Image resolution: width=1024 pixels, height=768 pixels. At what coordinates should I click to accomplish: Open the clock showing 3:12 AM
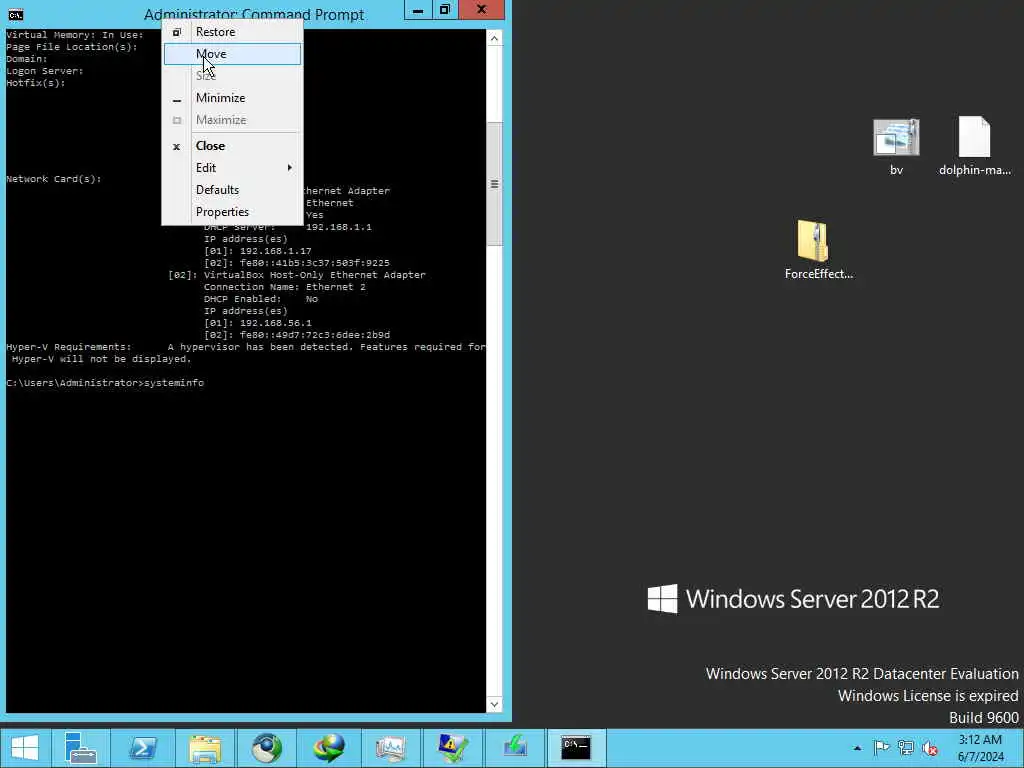980,748
